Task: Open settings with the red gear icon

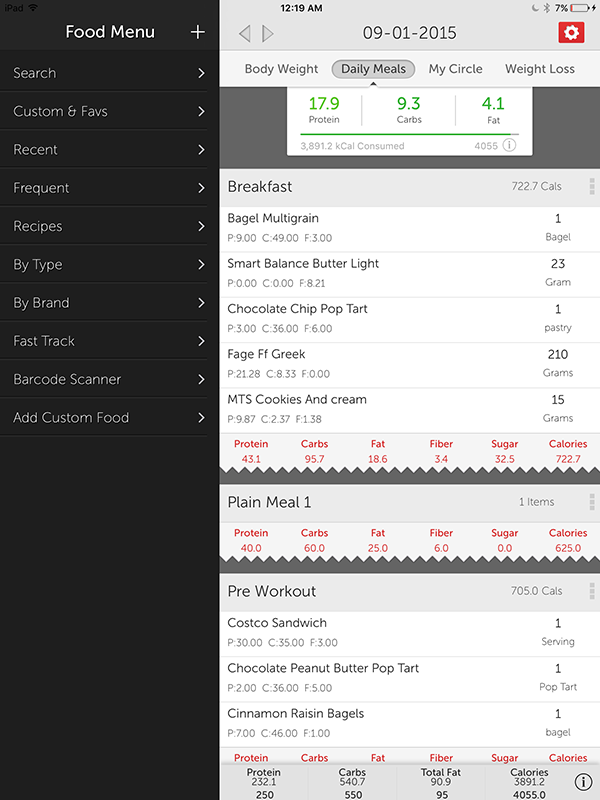Action: point(570,33)
